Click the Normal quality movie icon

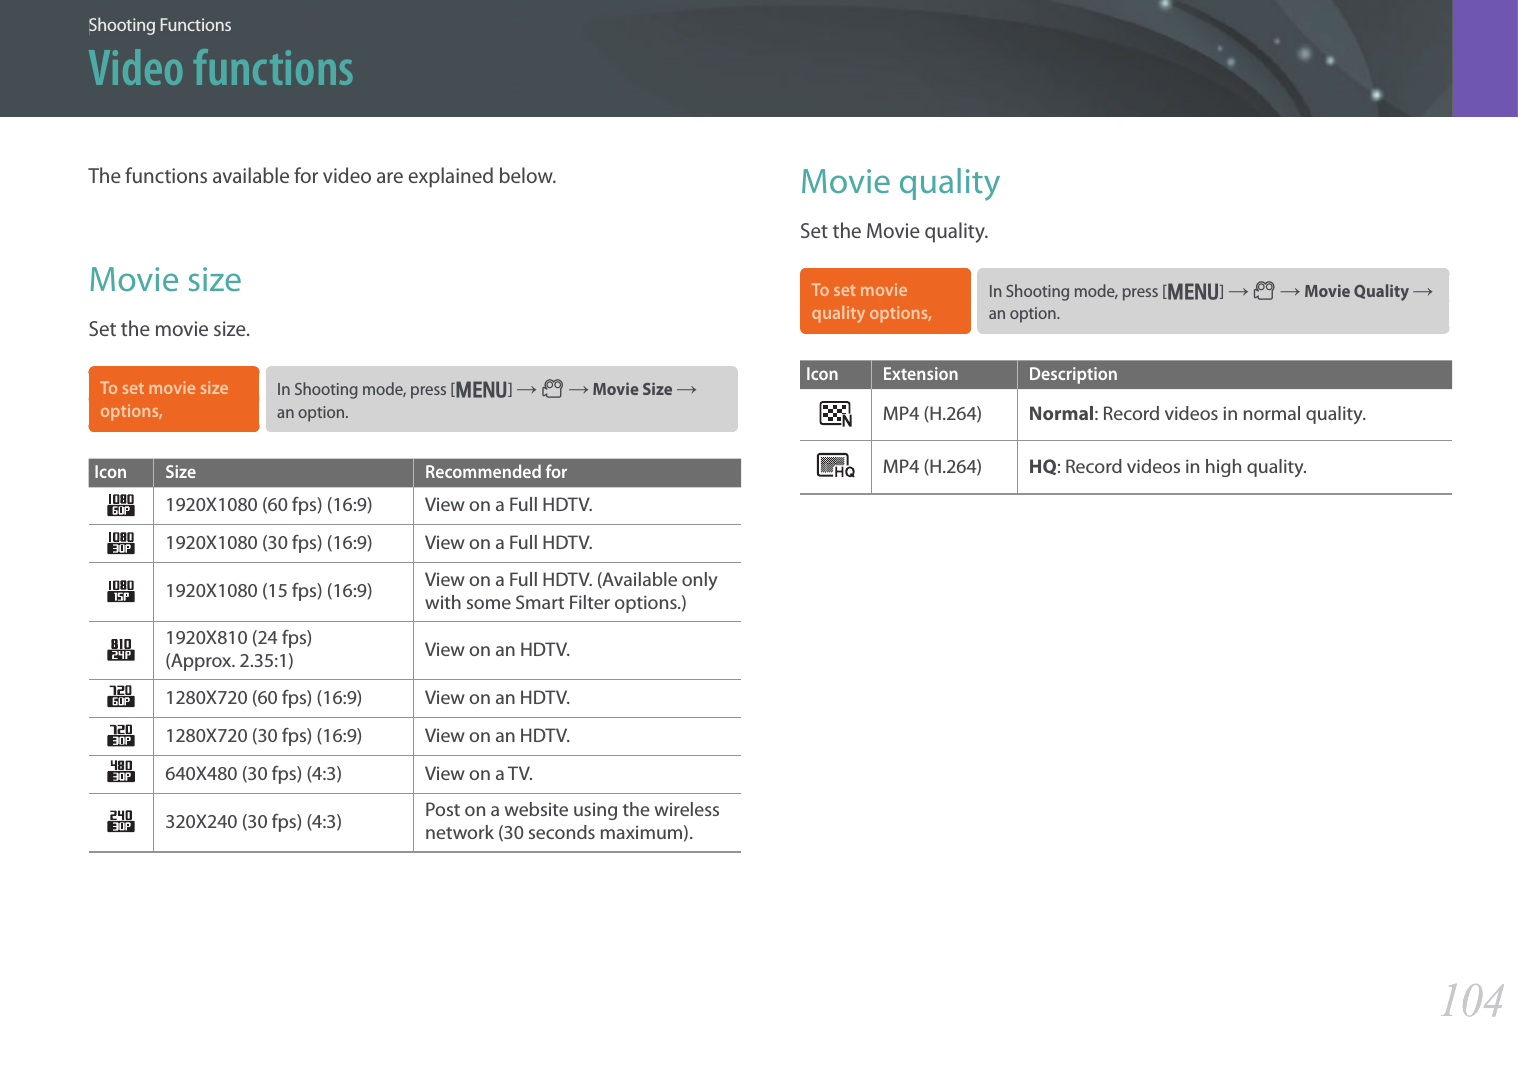[836, 414]
